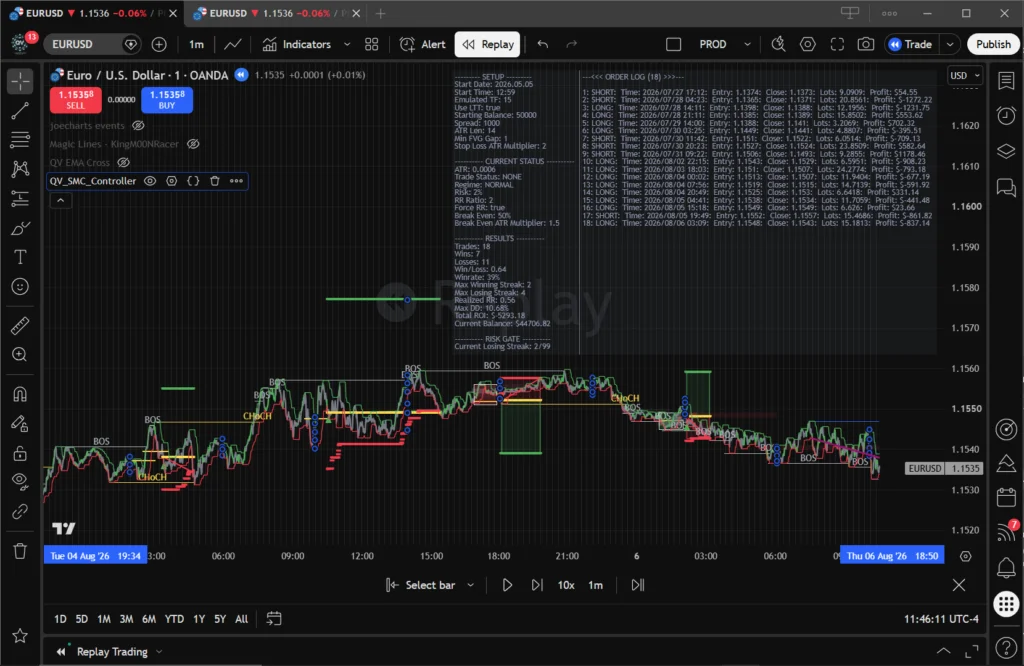Select the 1D time range

(60, 619)
